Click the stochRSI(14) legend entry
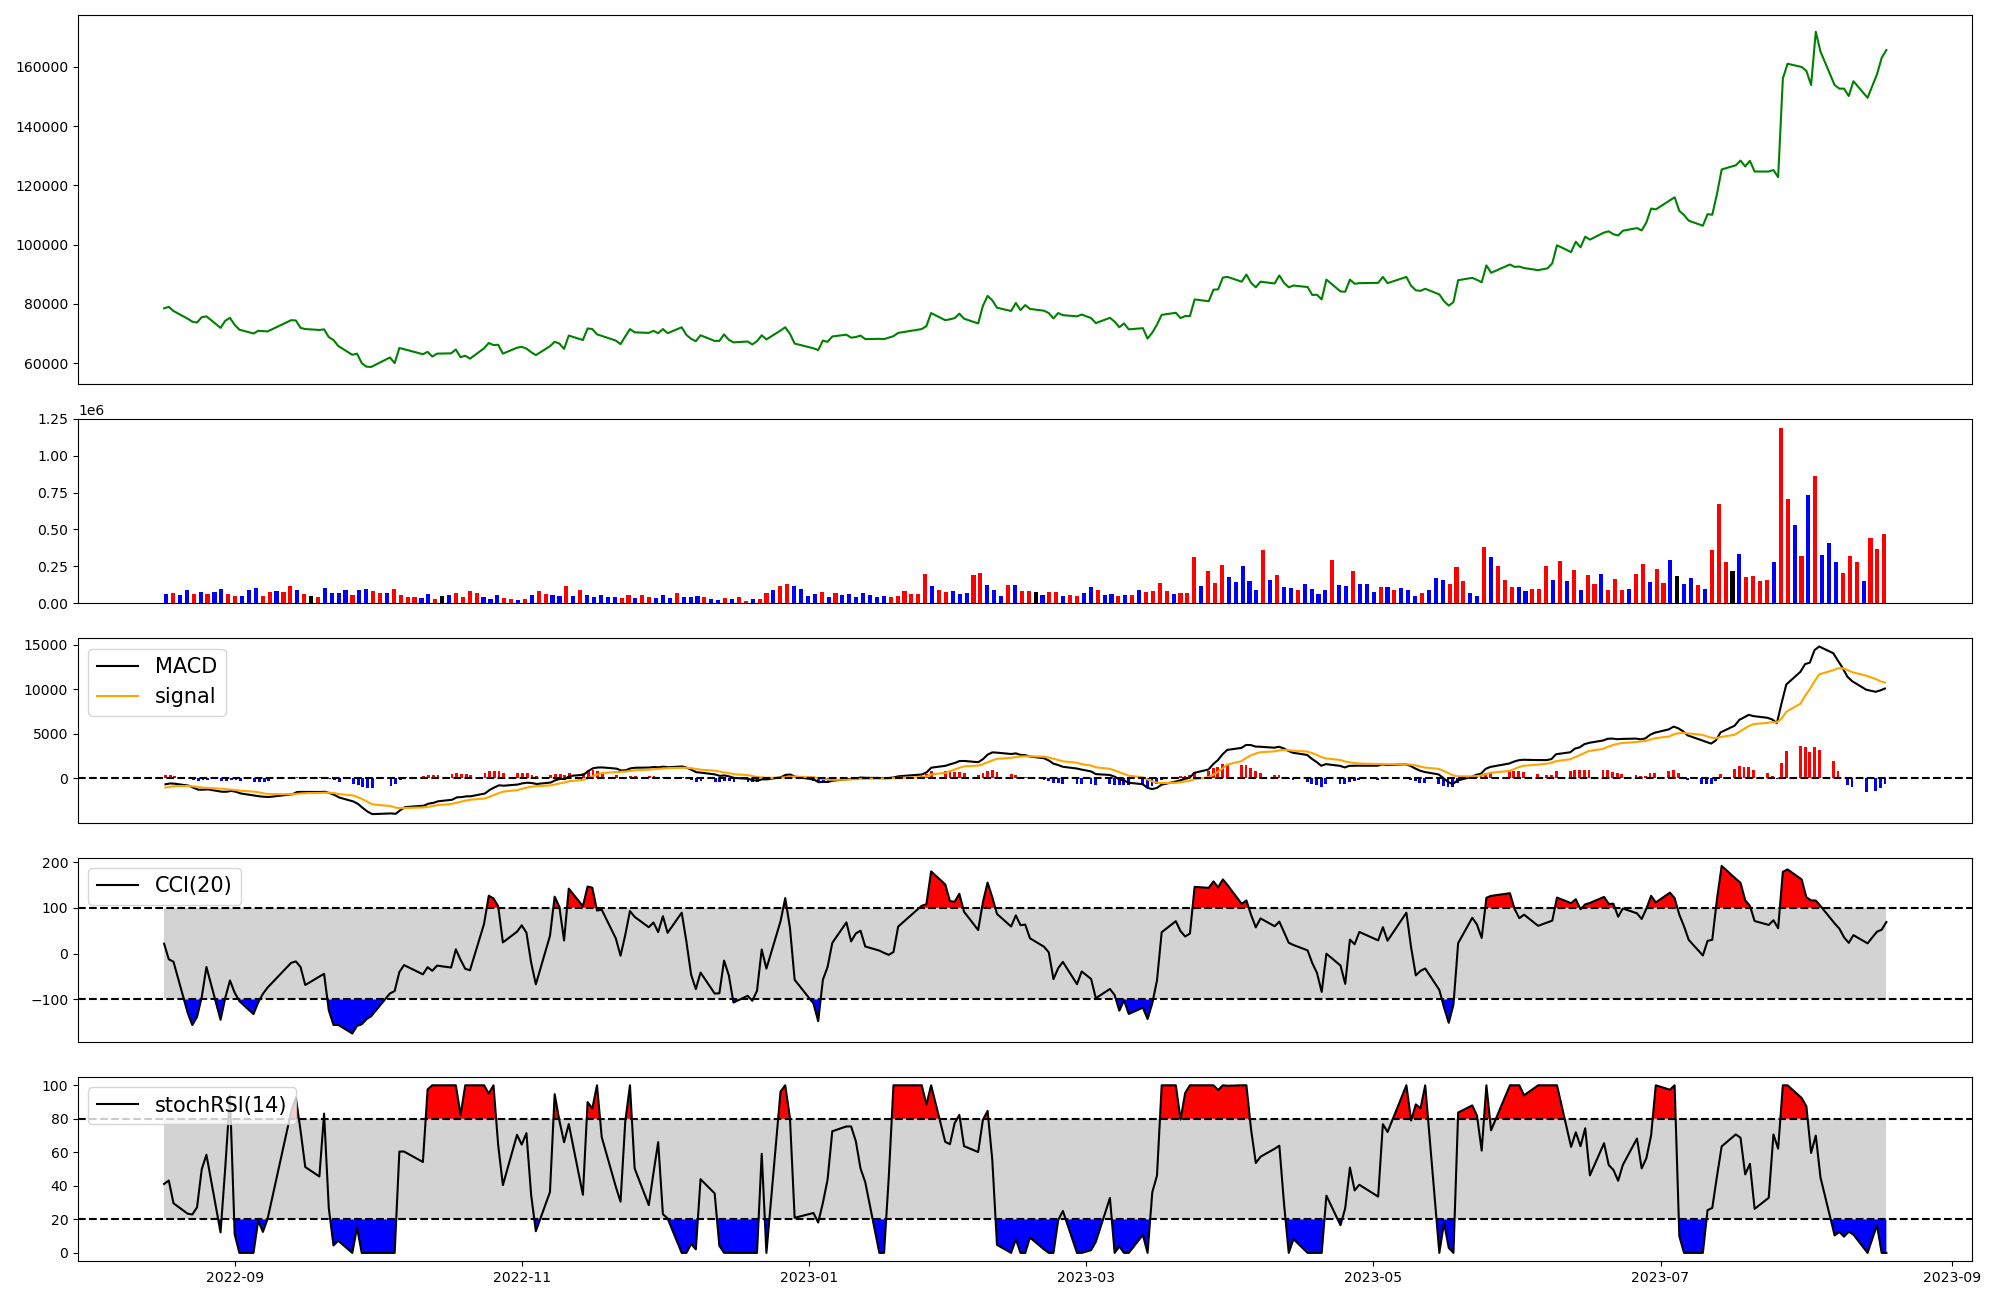Screen dimensions: 2000x1300 pos(220,1105)
